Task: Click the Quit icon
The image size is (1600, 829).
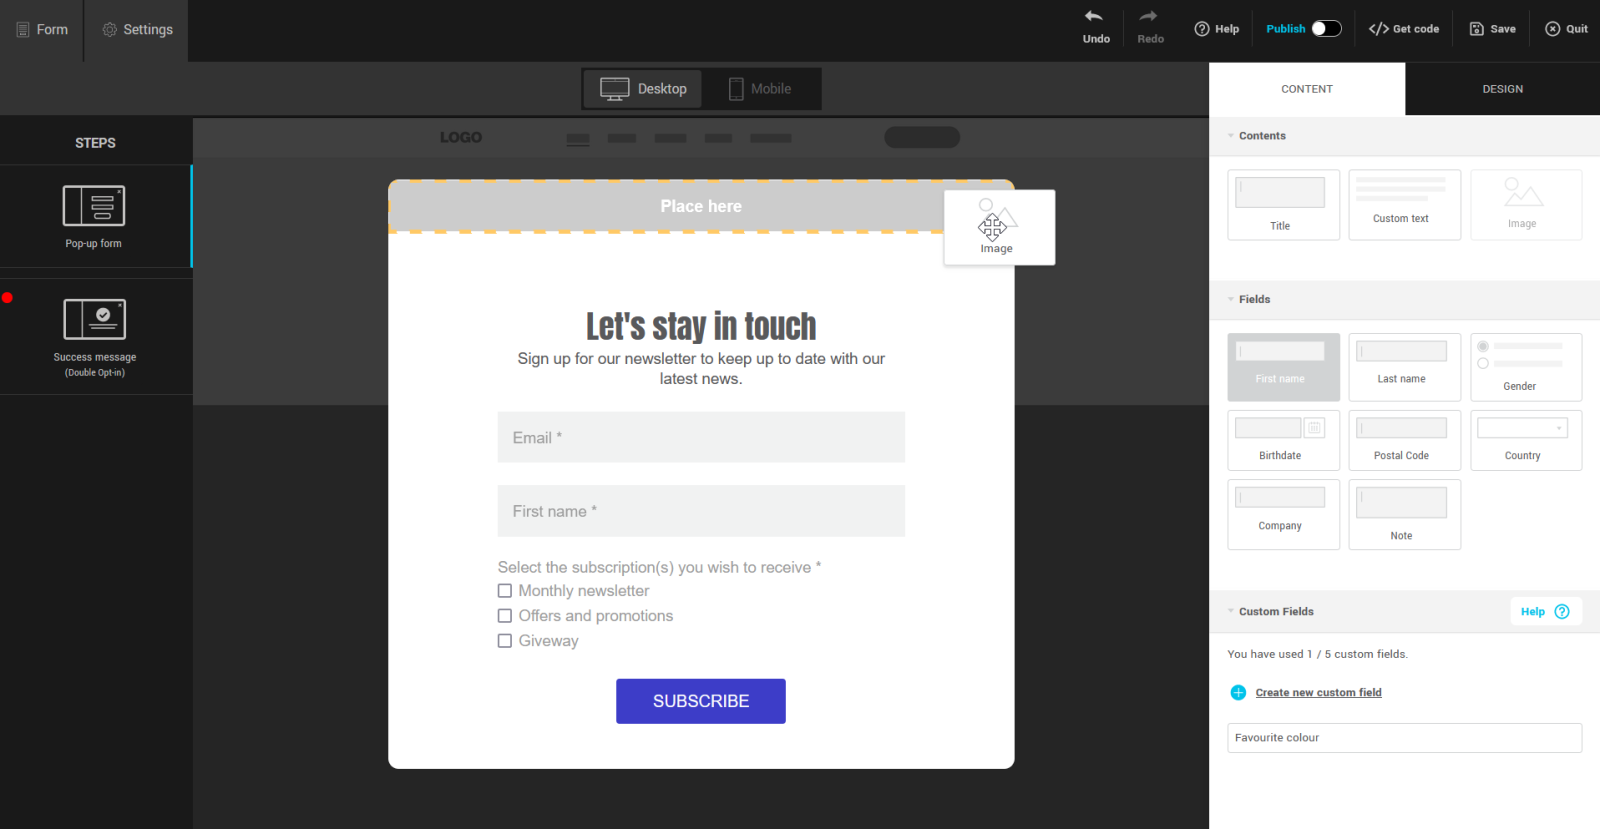Action: click(x=1553, y=29)
